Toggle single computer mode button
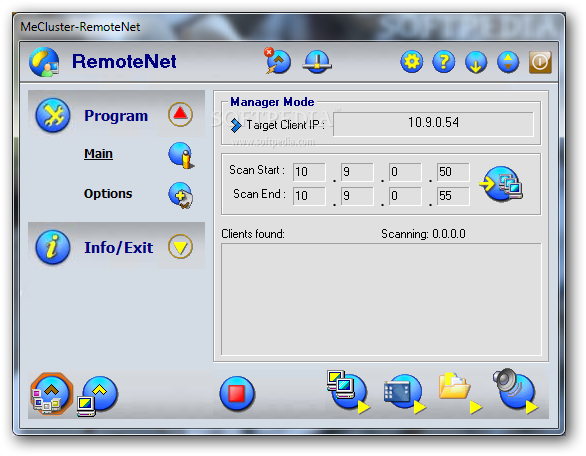The image size is (586, 456). pos(98,396)
